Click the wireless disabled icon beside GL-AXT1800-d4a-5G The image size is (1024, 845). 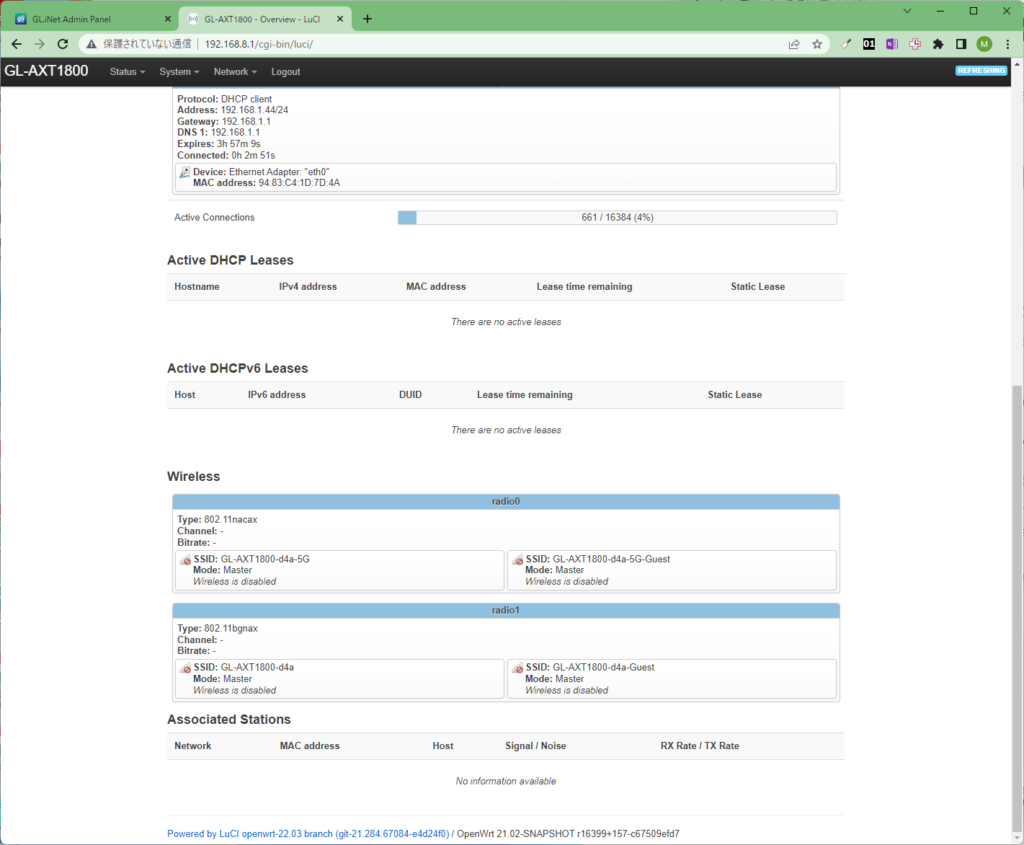(185, 558)
